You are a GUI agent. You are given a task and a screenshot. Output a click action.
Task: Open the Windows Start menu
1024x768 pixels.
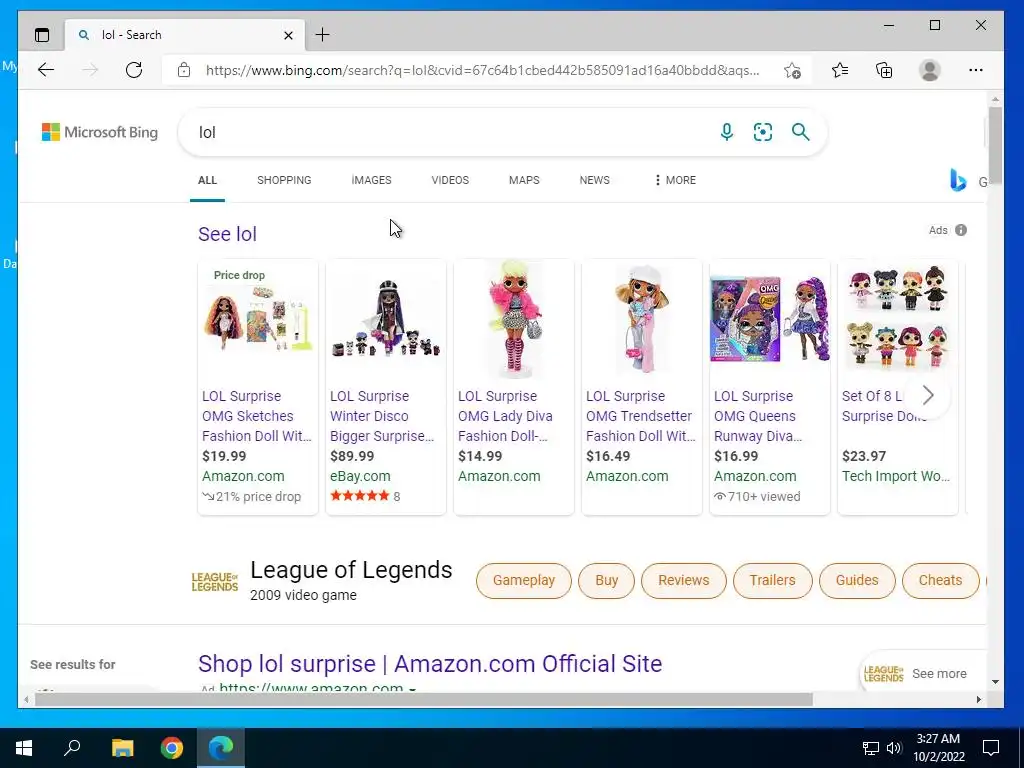(24, 748)
